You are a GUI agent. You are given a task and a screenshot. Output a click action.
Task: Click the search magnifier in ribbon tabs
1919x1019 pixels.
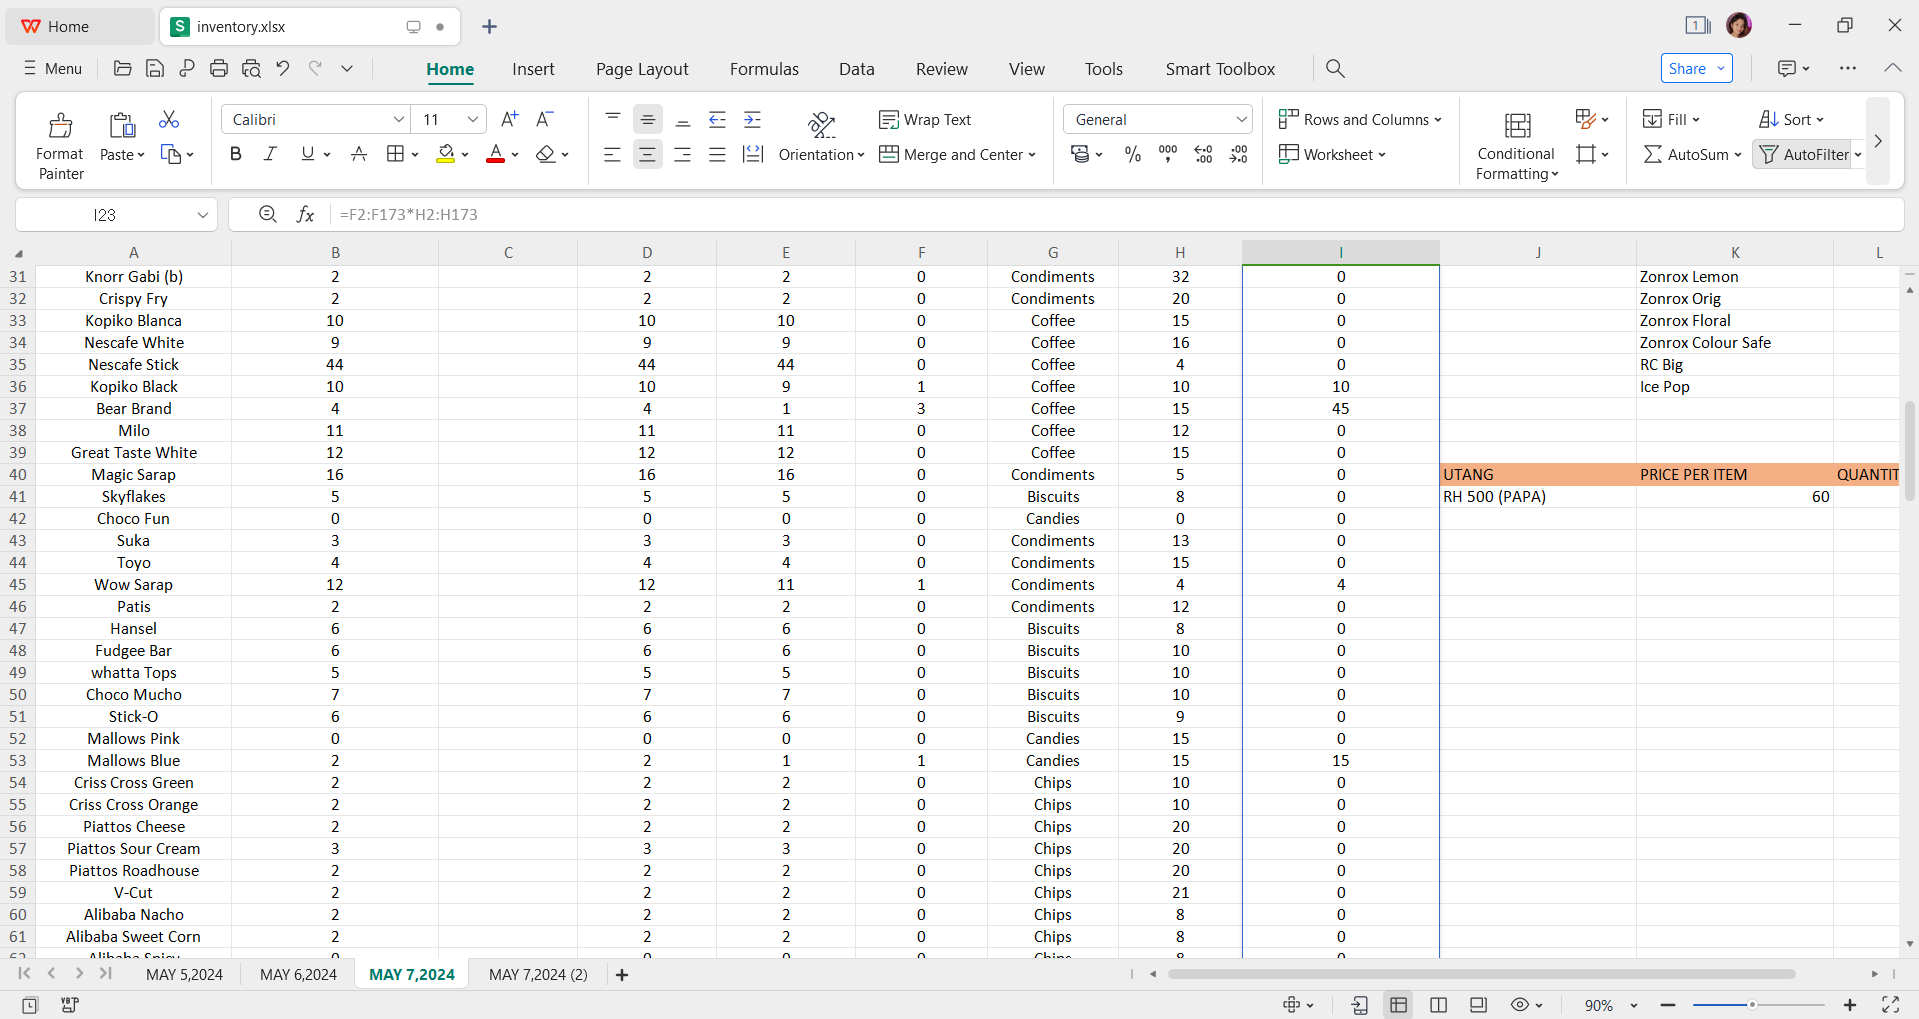pyautogui.click(x=1335, y=68)
